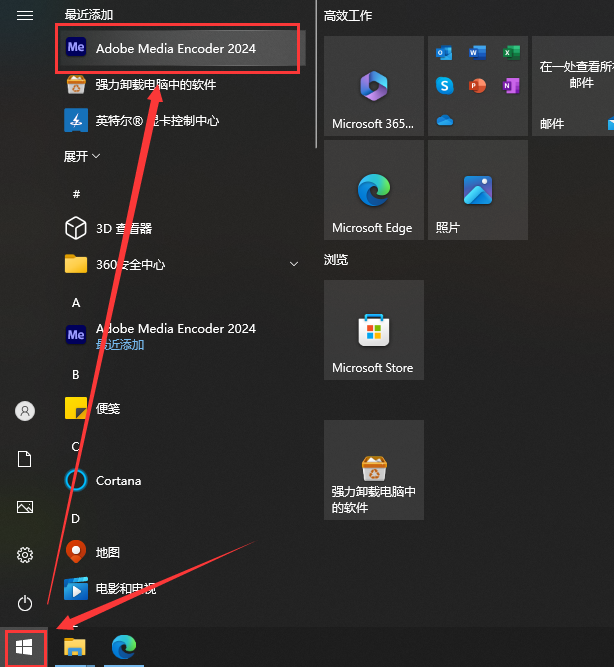Open Excel in the Office tile group
Viewport: 614px width, 667px height.
[x=511, y=53]
